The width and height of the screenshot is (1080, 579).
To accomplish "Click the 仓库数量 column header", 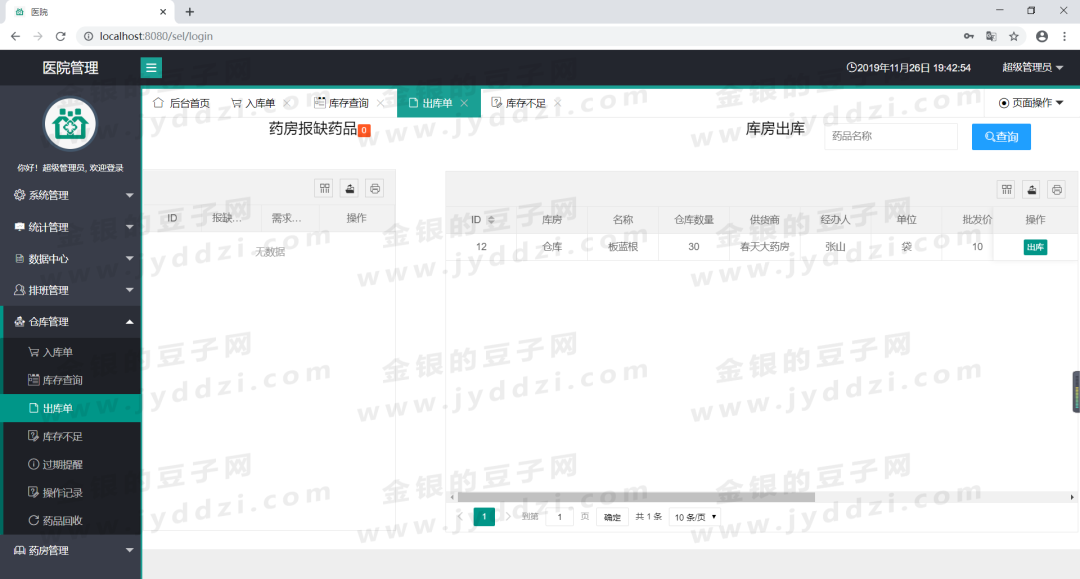I will 694,220.
